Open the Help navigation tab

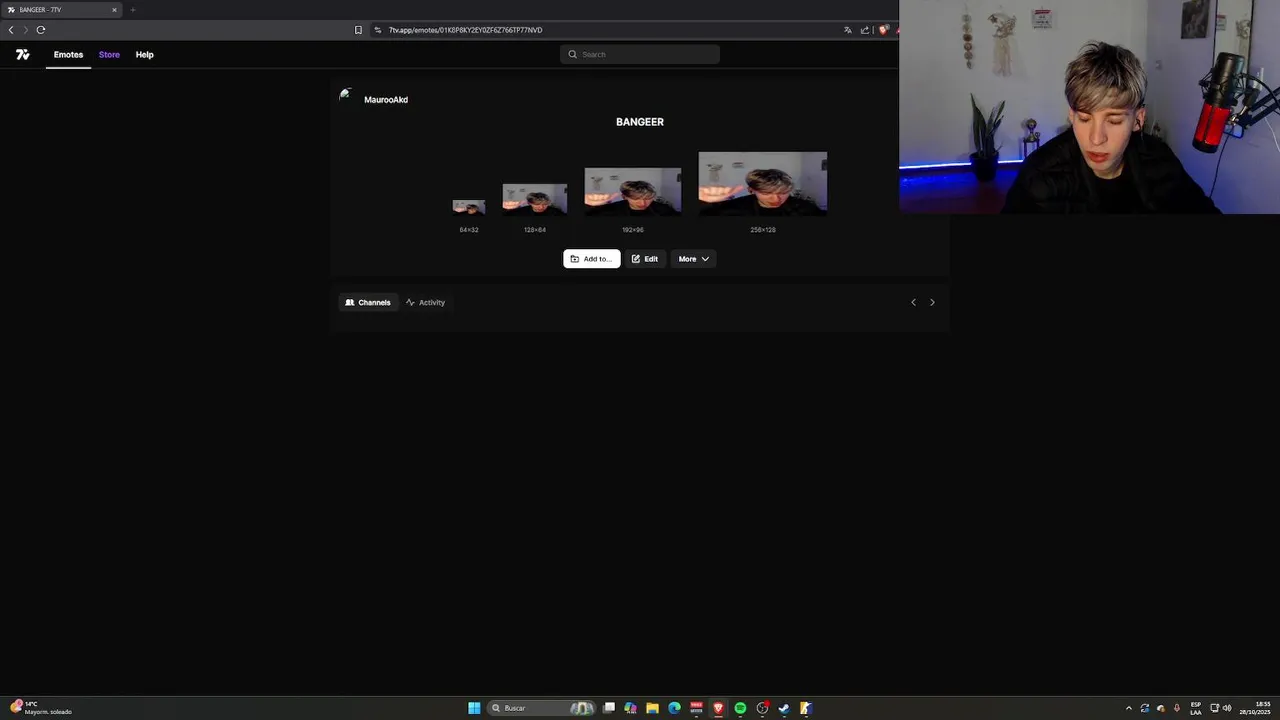[x=144, y=55]
